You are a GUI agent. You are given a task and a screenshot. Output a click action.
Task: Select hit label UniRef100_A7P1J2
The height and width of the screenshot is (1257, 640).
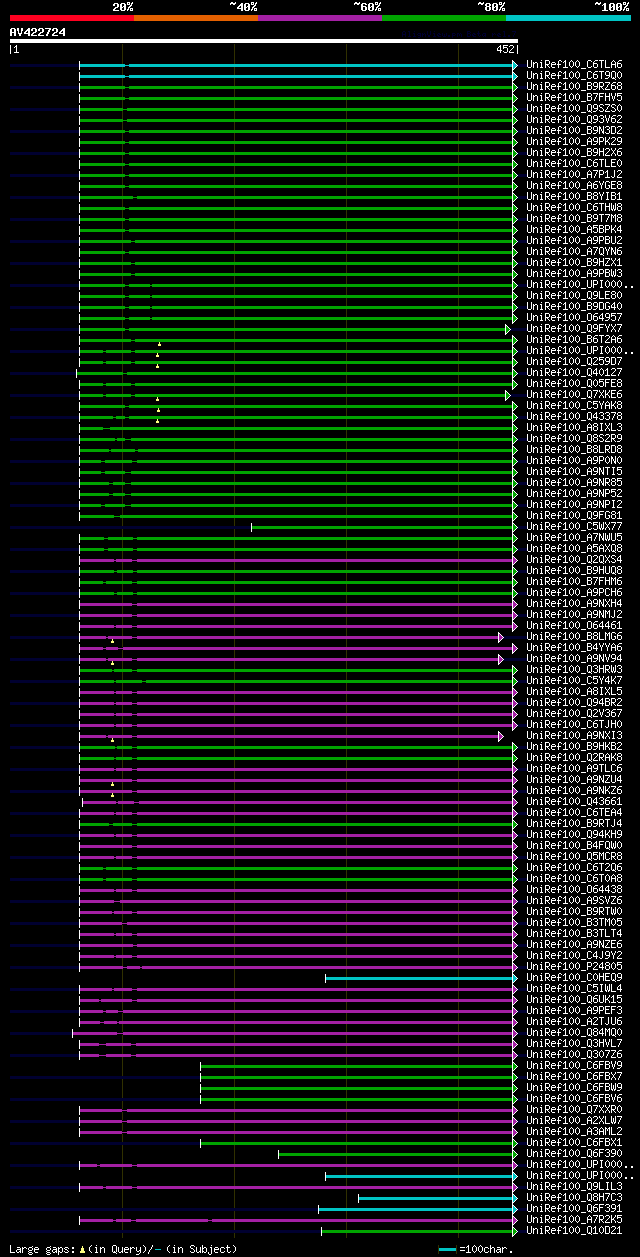(574, 174)
